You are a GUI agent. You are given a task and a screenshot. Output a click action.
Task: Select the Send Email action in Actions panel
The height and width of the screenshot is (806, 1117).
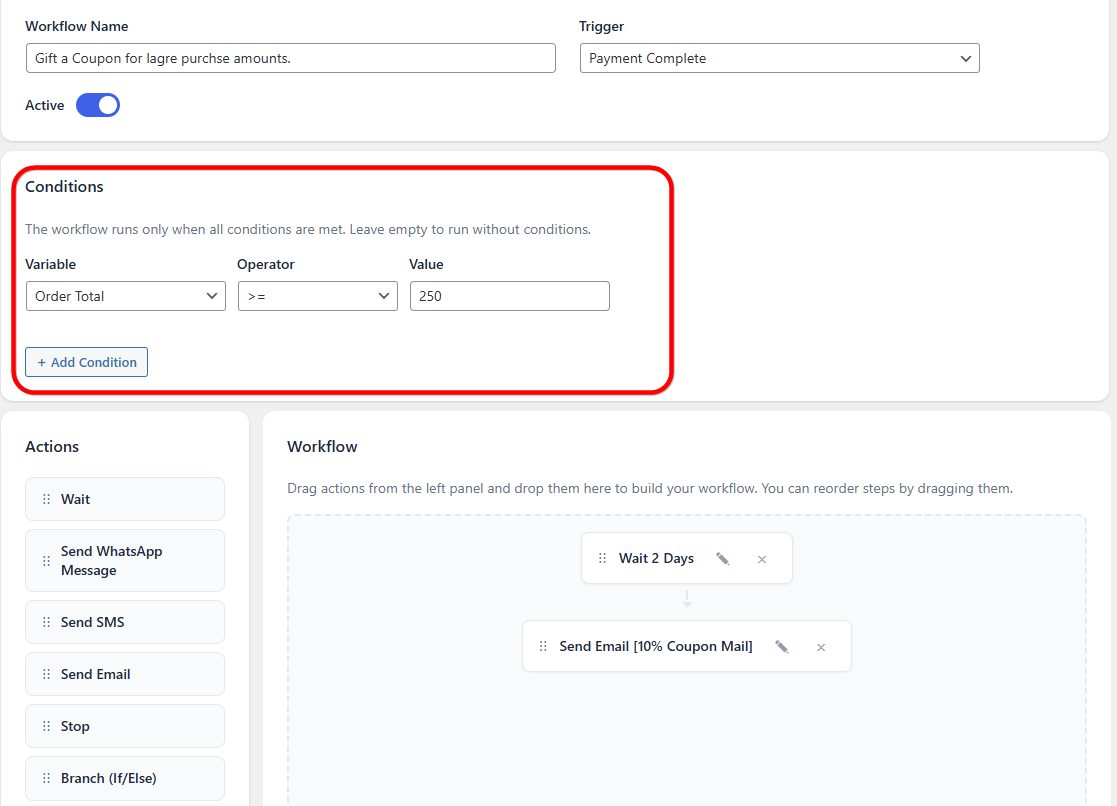(x=125, y=674)
